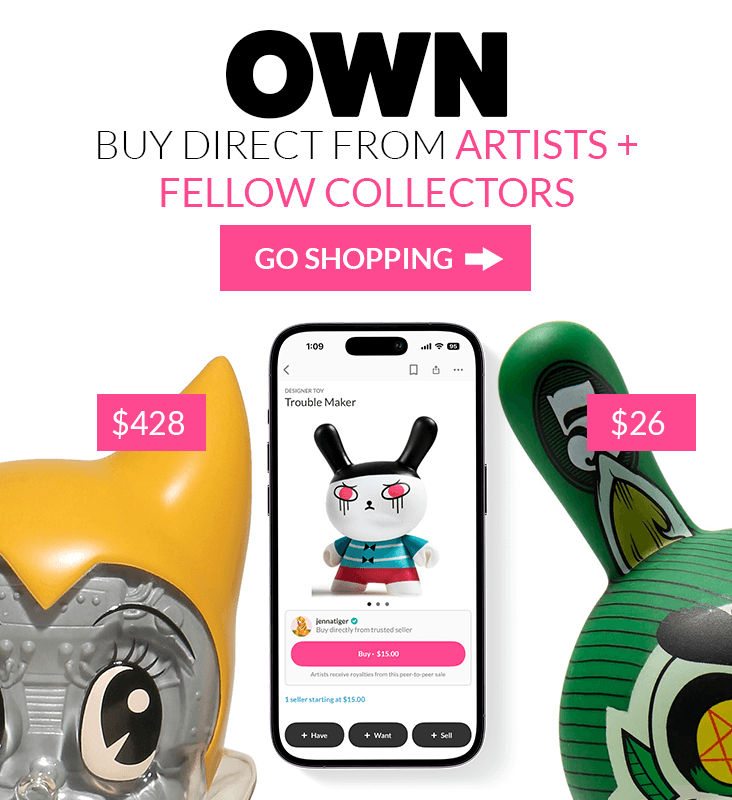This screenshot has width=732, height=800.
Task: Tap the share icon in phone header
Action: [436, 370]
